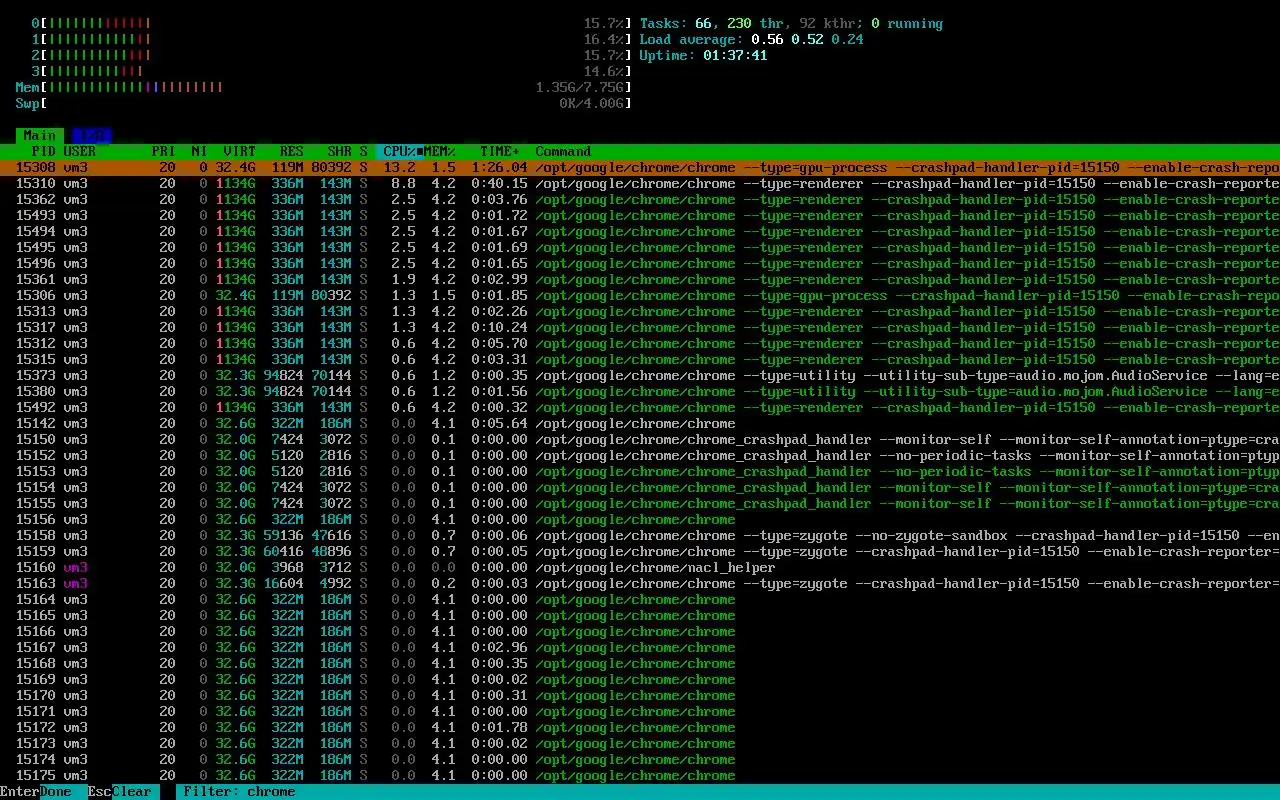
Task: Select AudioService utility row PID 15380
Action: (x=640, y=391)
